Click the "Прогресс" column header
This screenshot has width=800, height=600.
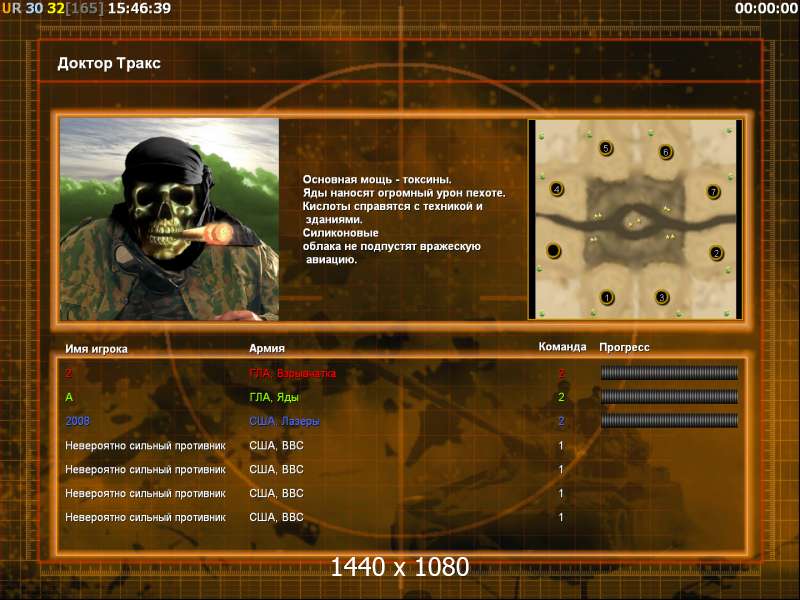click(x=624, y=347)
